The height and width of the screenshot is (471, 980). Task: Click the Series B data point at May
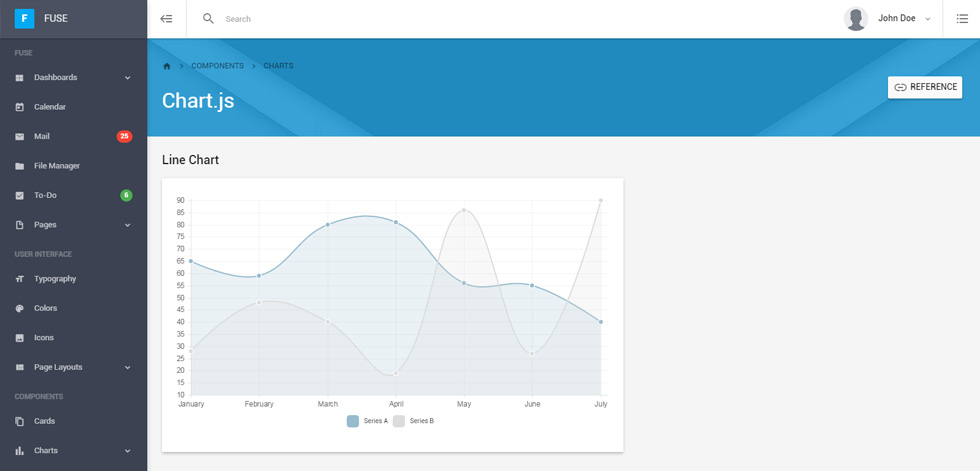[464, 210]
